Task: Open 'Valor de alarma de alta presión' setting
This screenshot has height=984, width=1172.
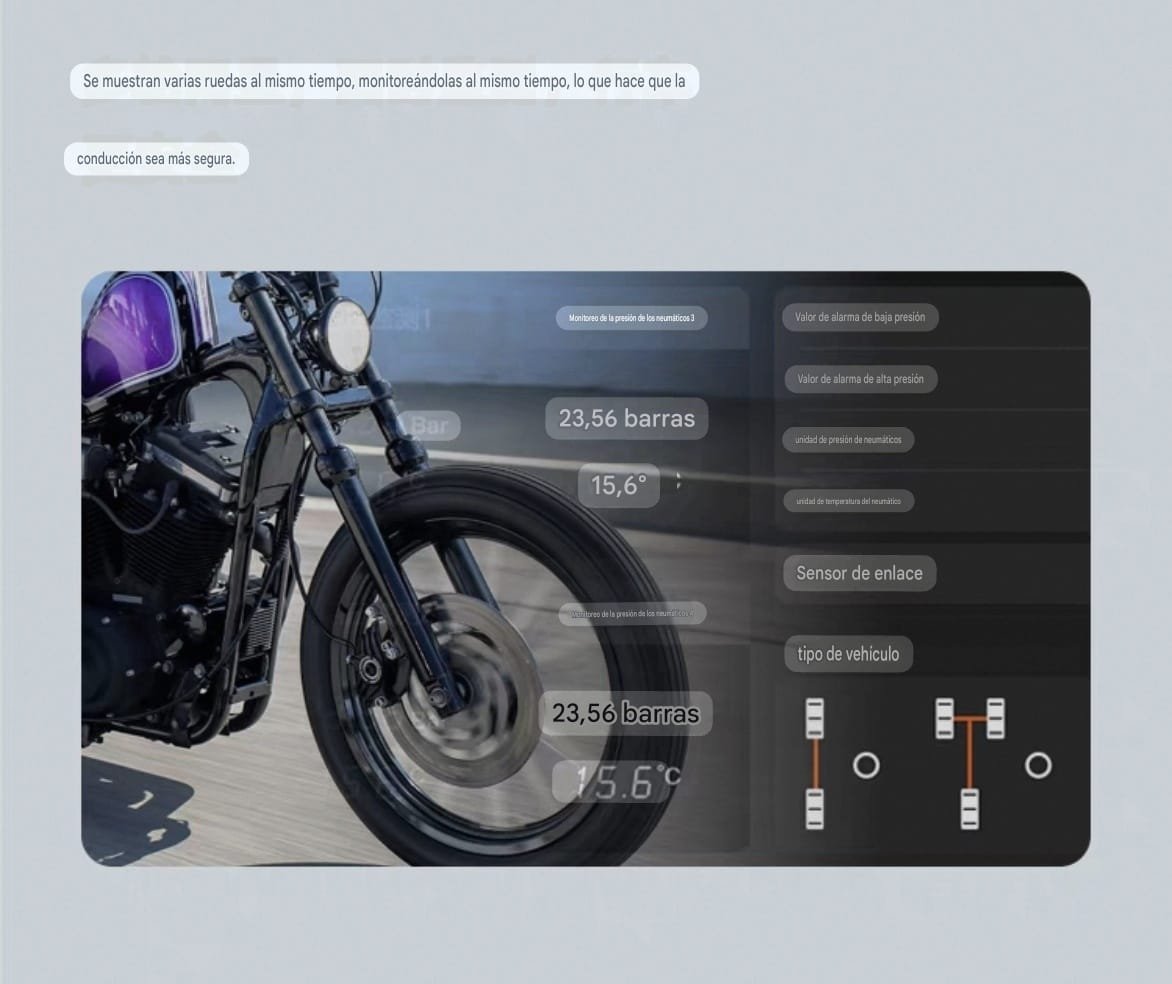Action: pos(860,379)
